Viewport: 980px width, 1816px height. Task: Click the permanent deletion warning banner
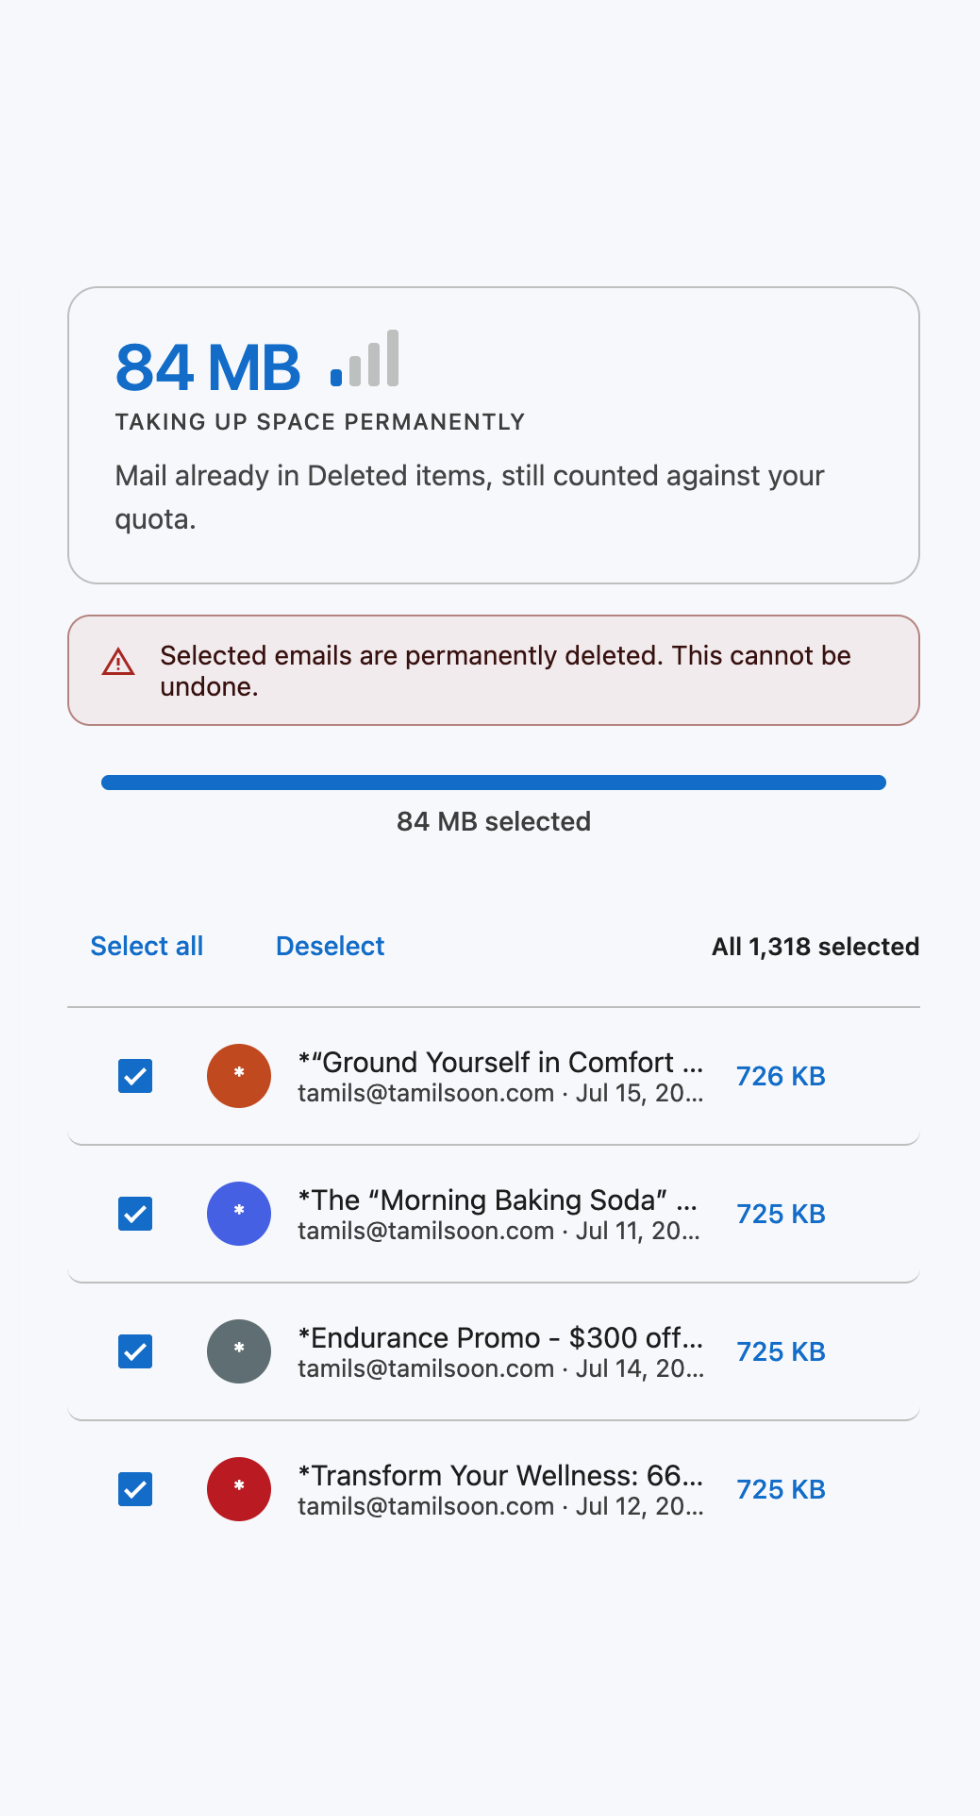click(494, 670)
